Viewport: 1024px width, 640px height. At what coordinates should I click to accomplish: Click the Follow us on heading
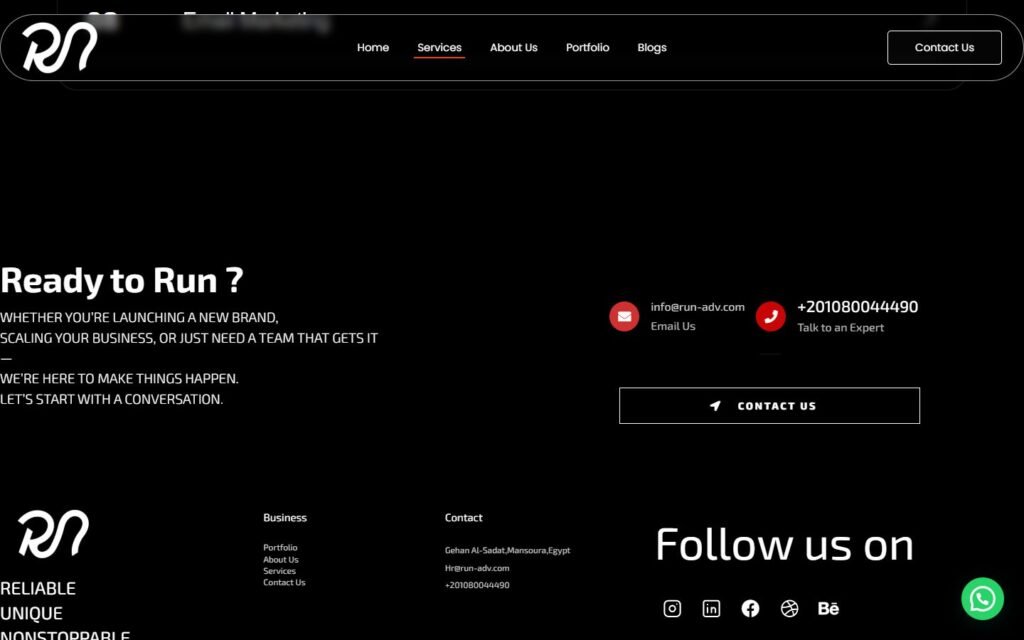pyautogui.click(x=784, y=545)
